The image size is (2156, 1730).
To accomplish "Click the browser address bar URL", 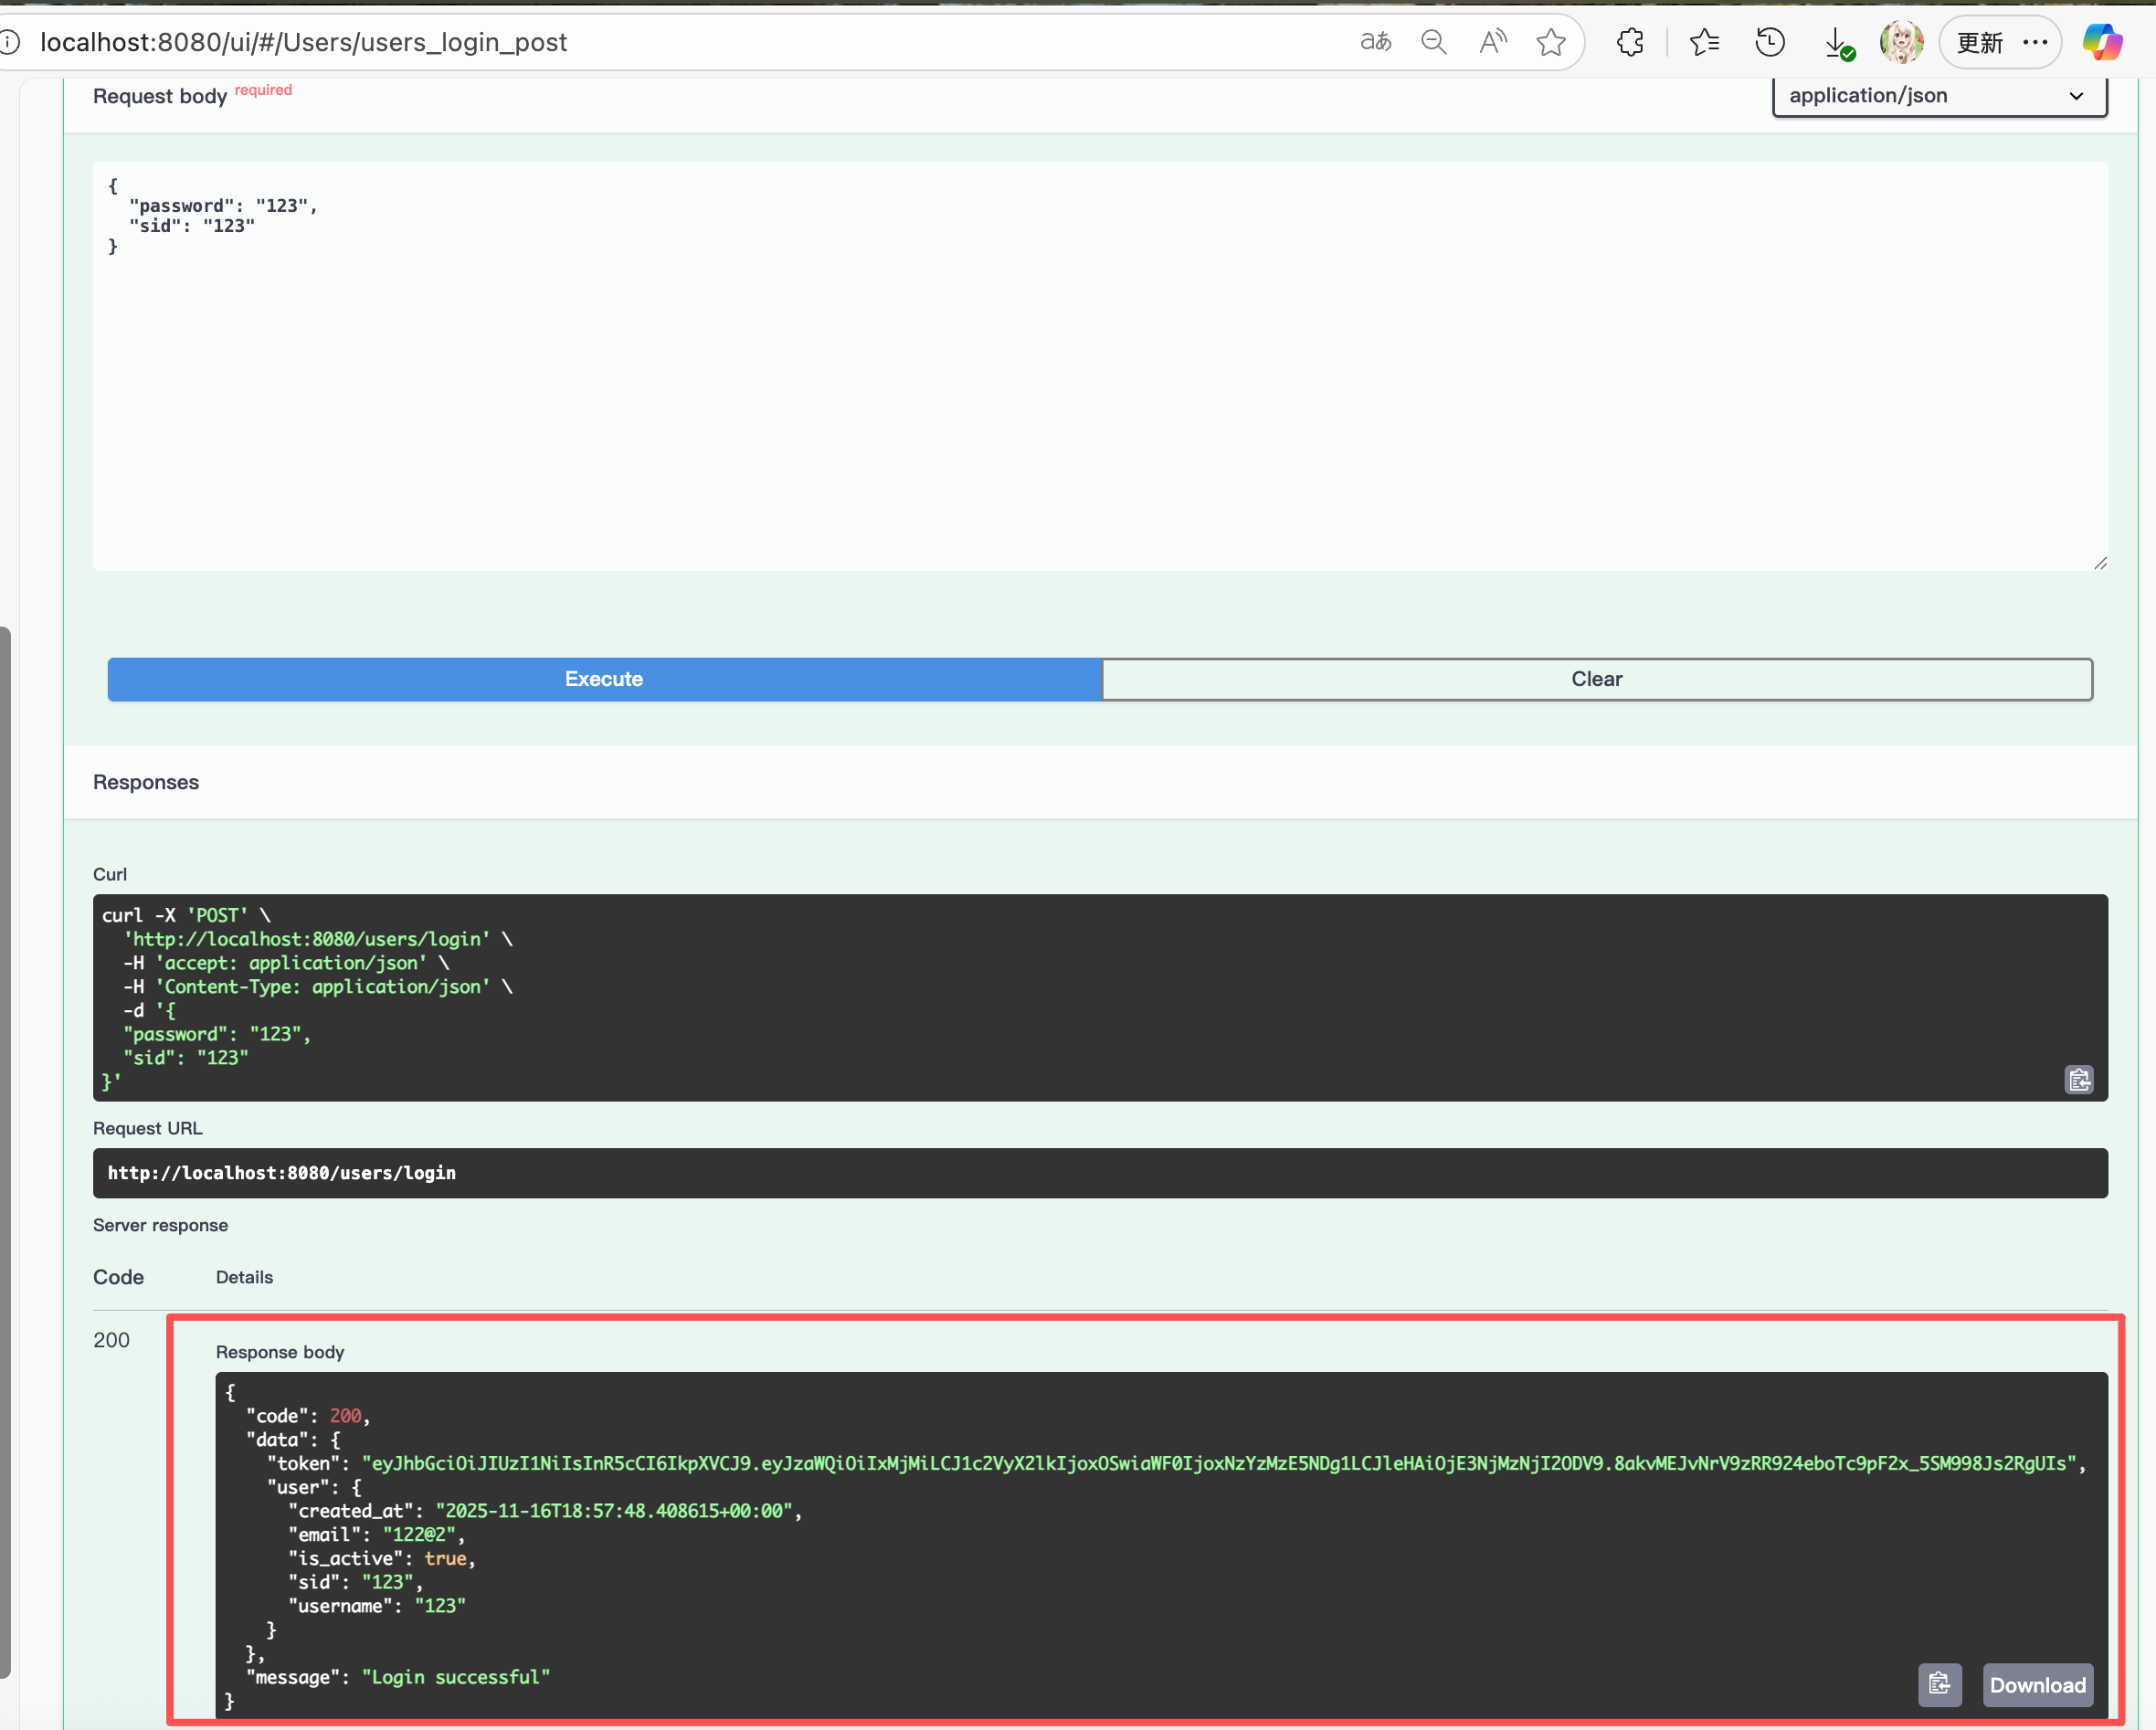I will pos(303,42).
